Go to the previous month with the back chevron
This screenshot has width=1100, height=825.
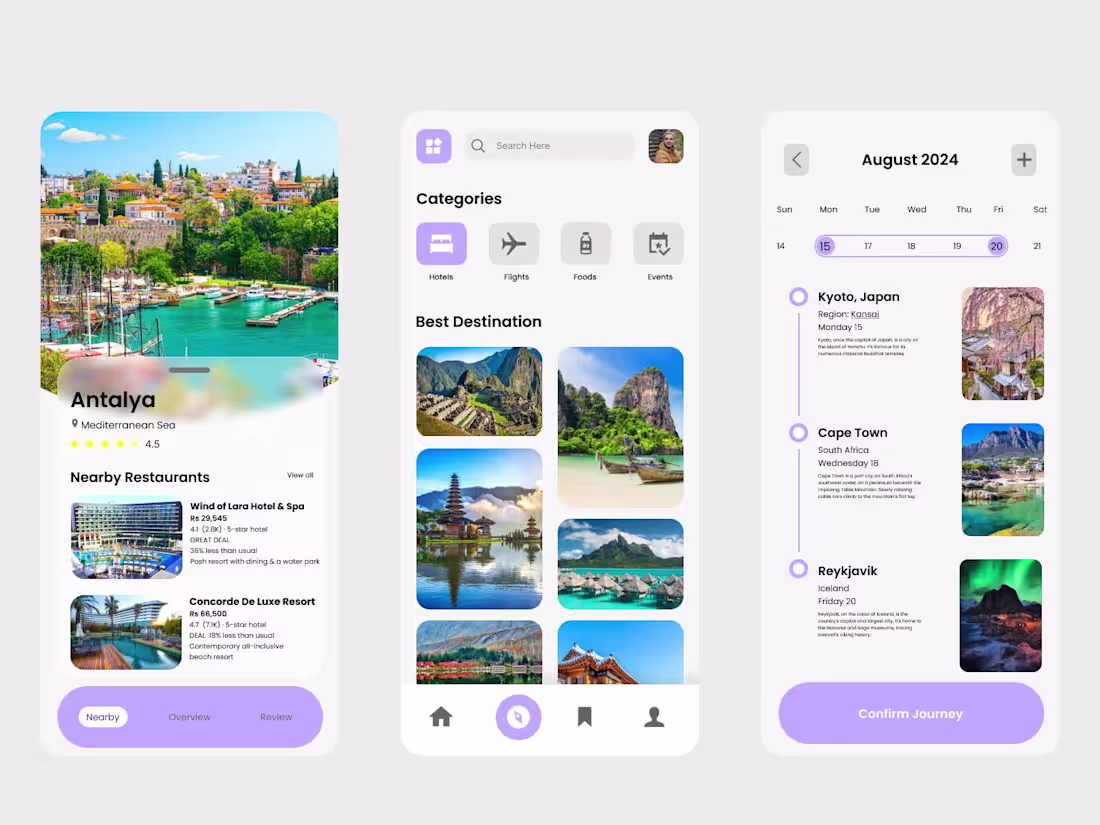tap(796, 159)
